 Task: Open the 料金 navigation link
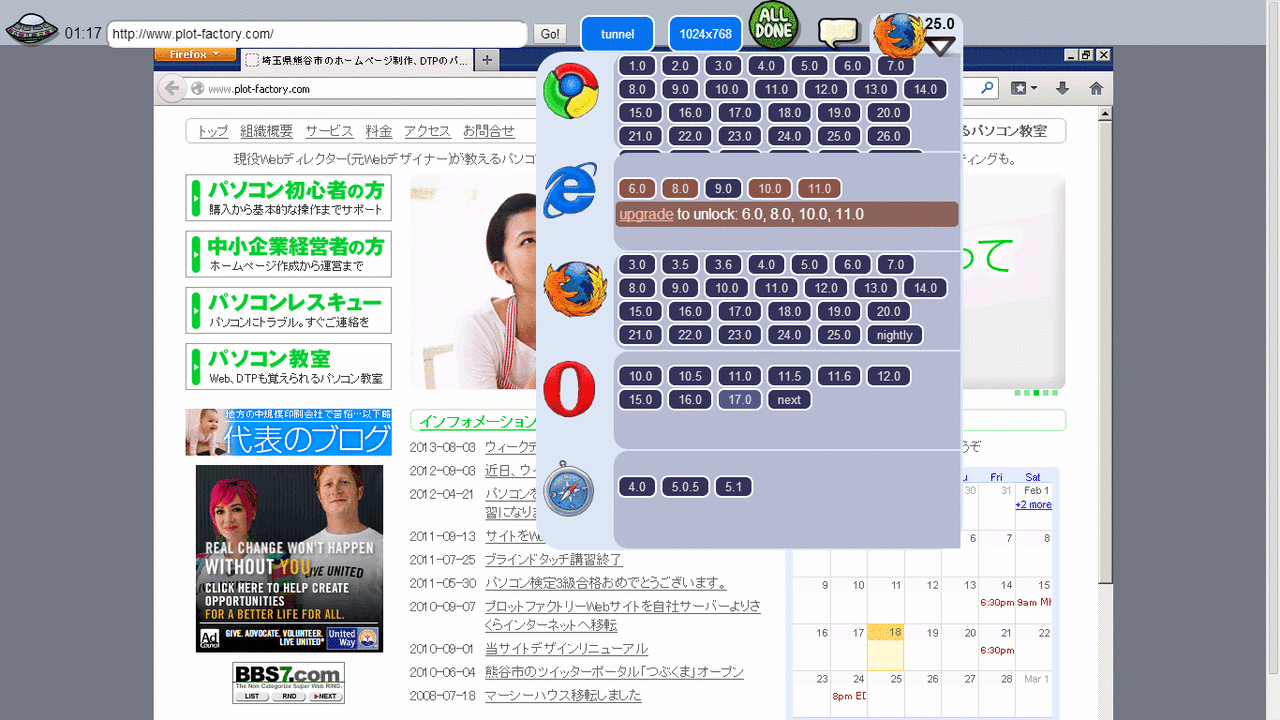coord(379,131)
